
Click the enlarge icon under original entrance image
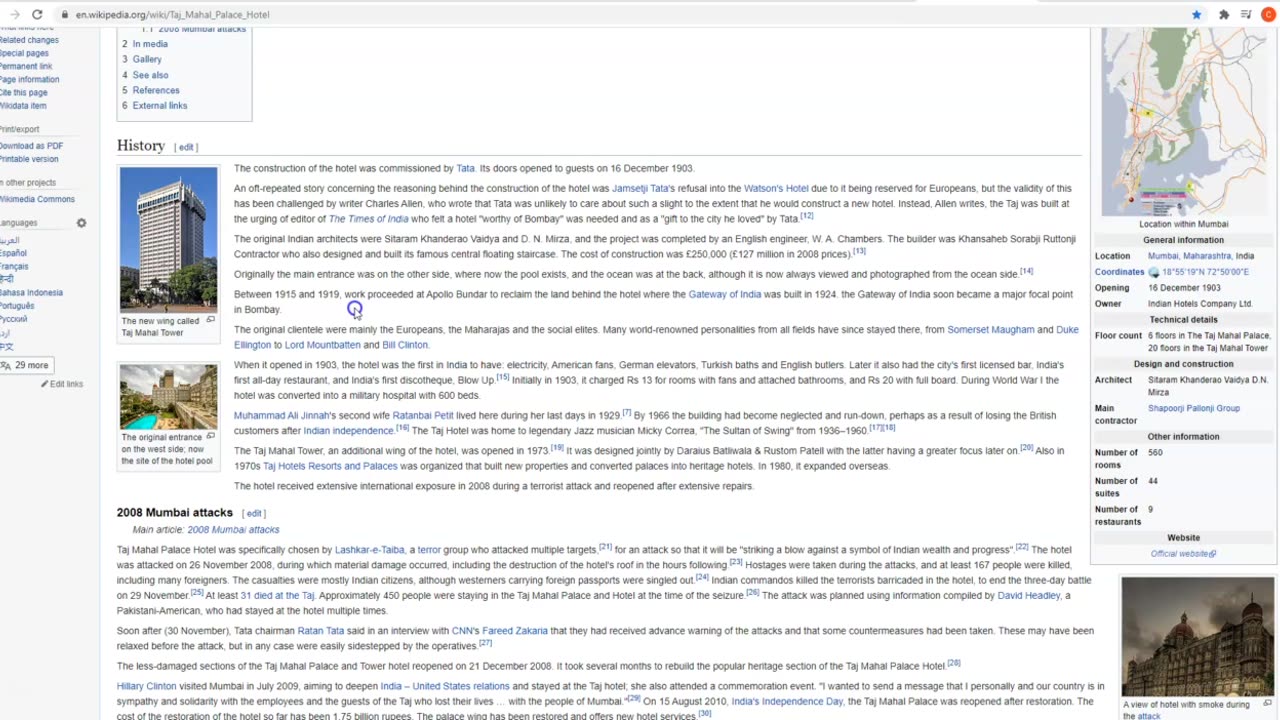click(x=210, y=437)
